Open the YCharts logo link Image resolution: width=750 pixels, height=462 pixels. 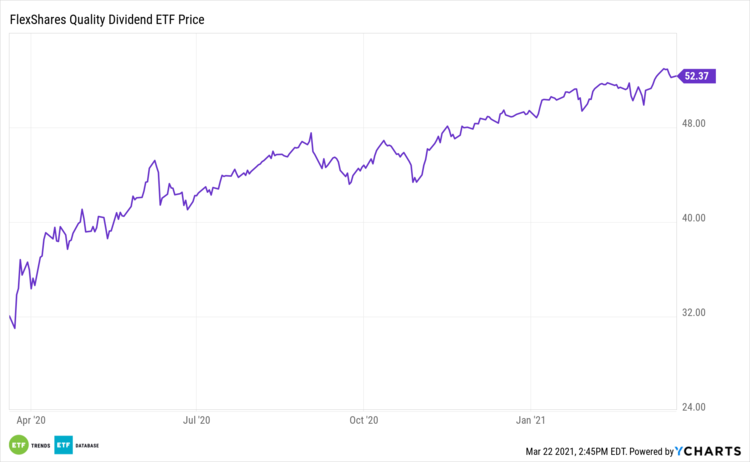[x=709, y=451]
